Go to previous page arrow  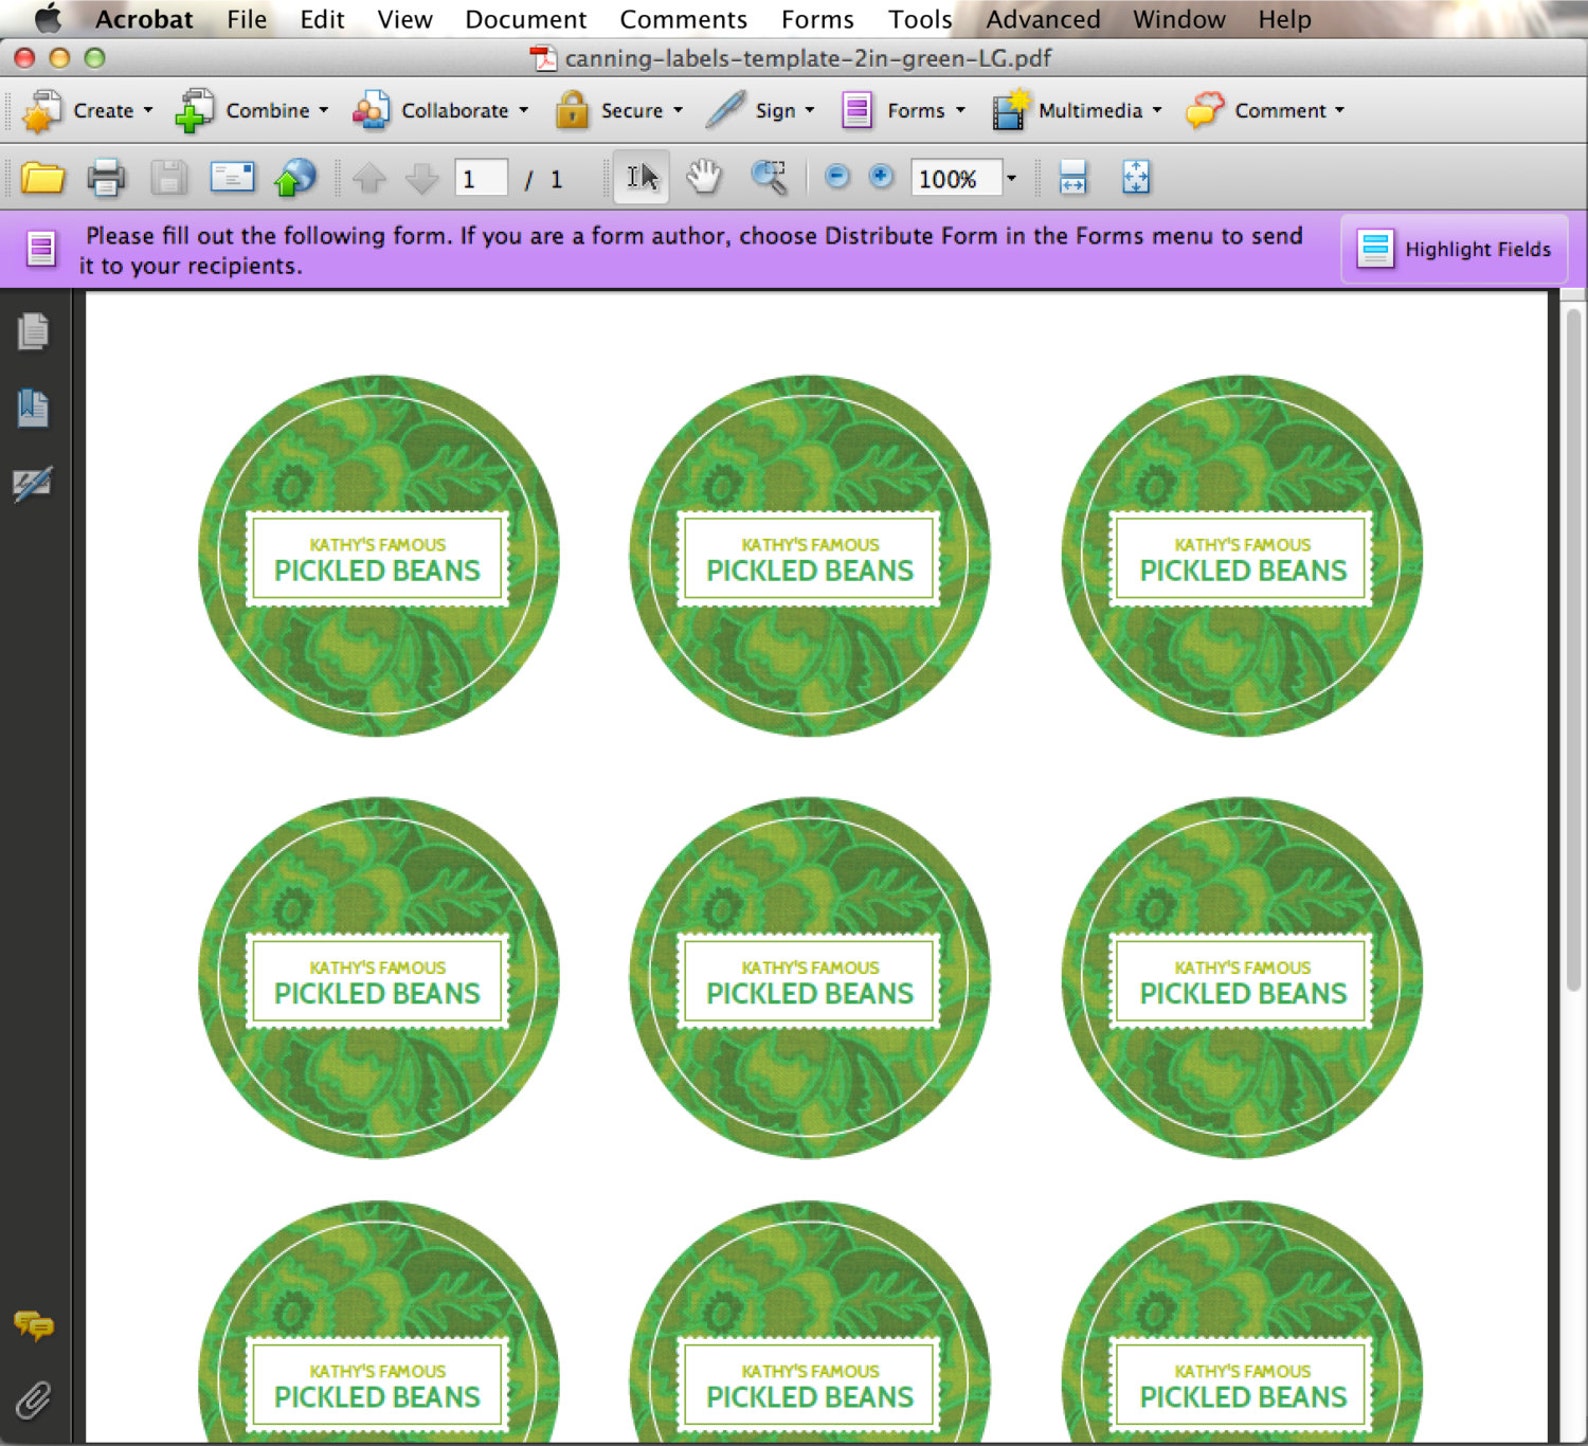(369, 179)
